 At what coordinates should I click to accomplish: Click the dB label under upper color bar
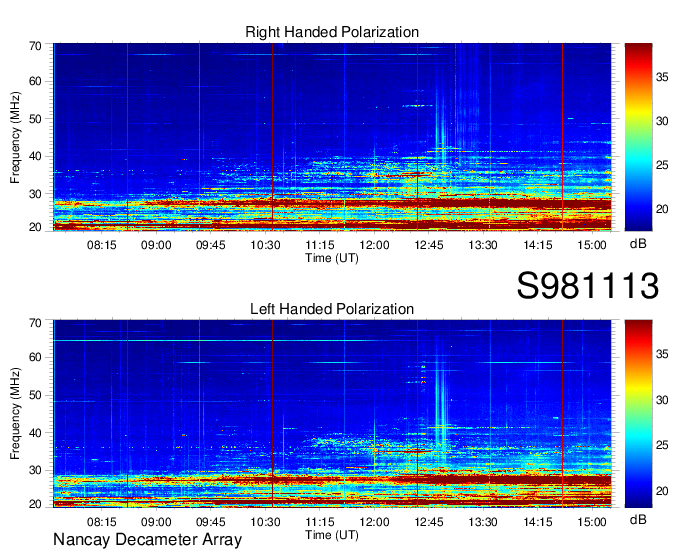(638, 244)
